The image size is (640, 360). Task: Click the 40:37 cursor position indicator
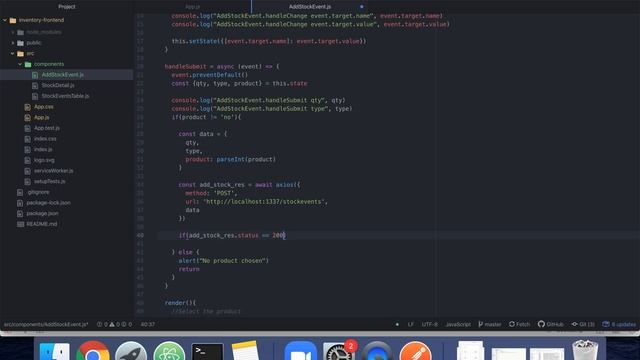coord(147,324)
